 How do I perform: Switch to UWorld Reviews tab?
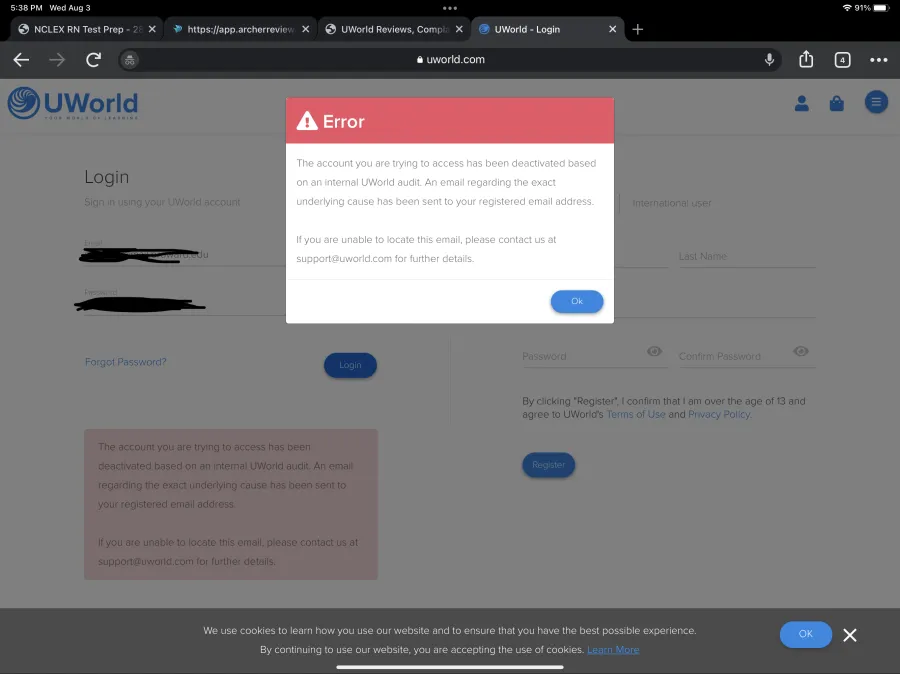click(394, 29)
